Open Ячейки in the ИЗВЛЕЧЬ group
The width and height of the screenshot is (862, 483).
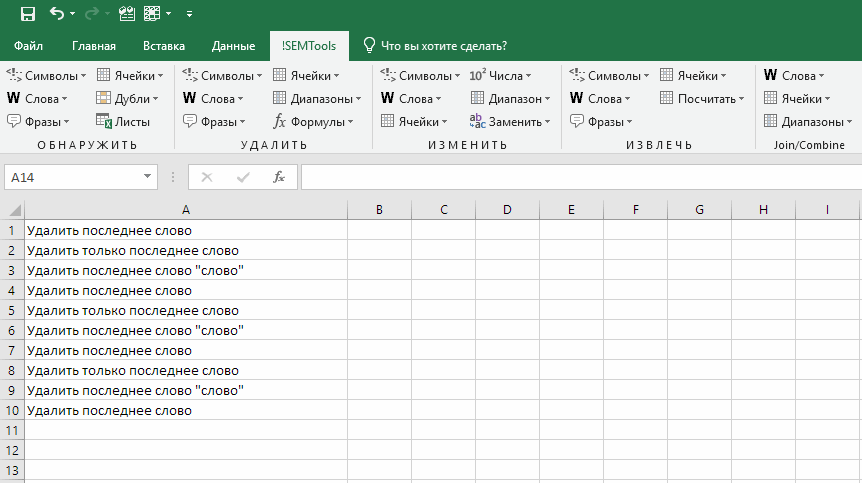point(693,76)
